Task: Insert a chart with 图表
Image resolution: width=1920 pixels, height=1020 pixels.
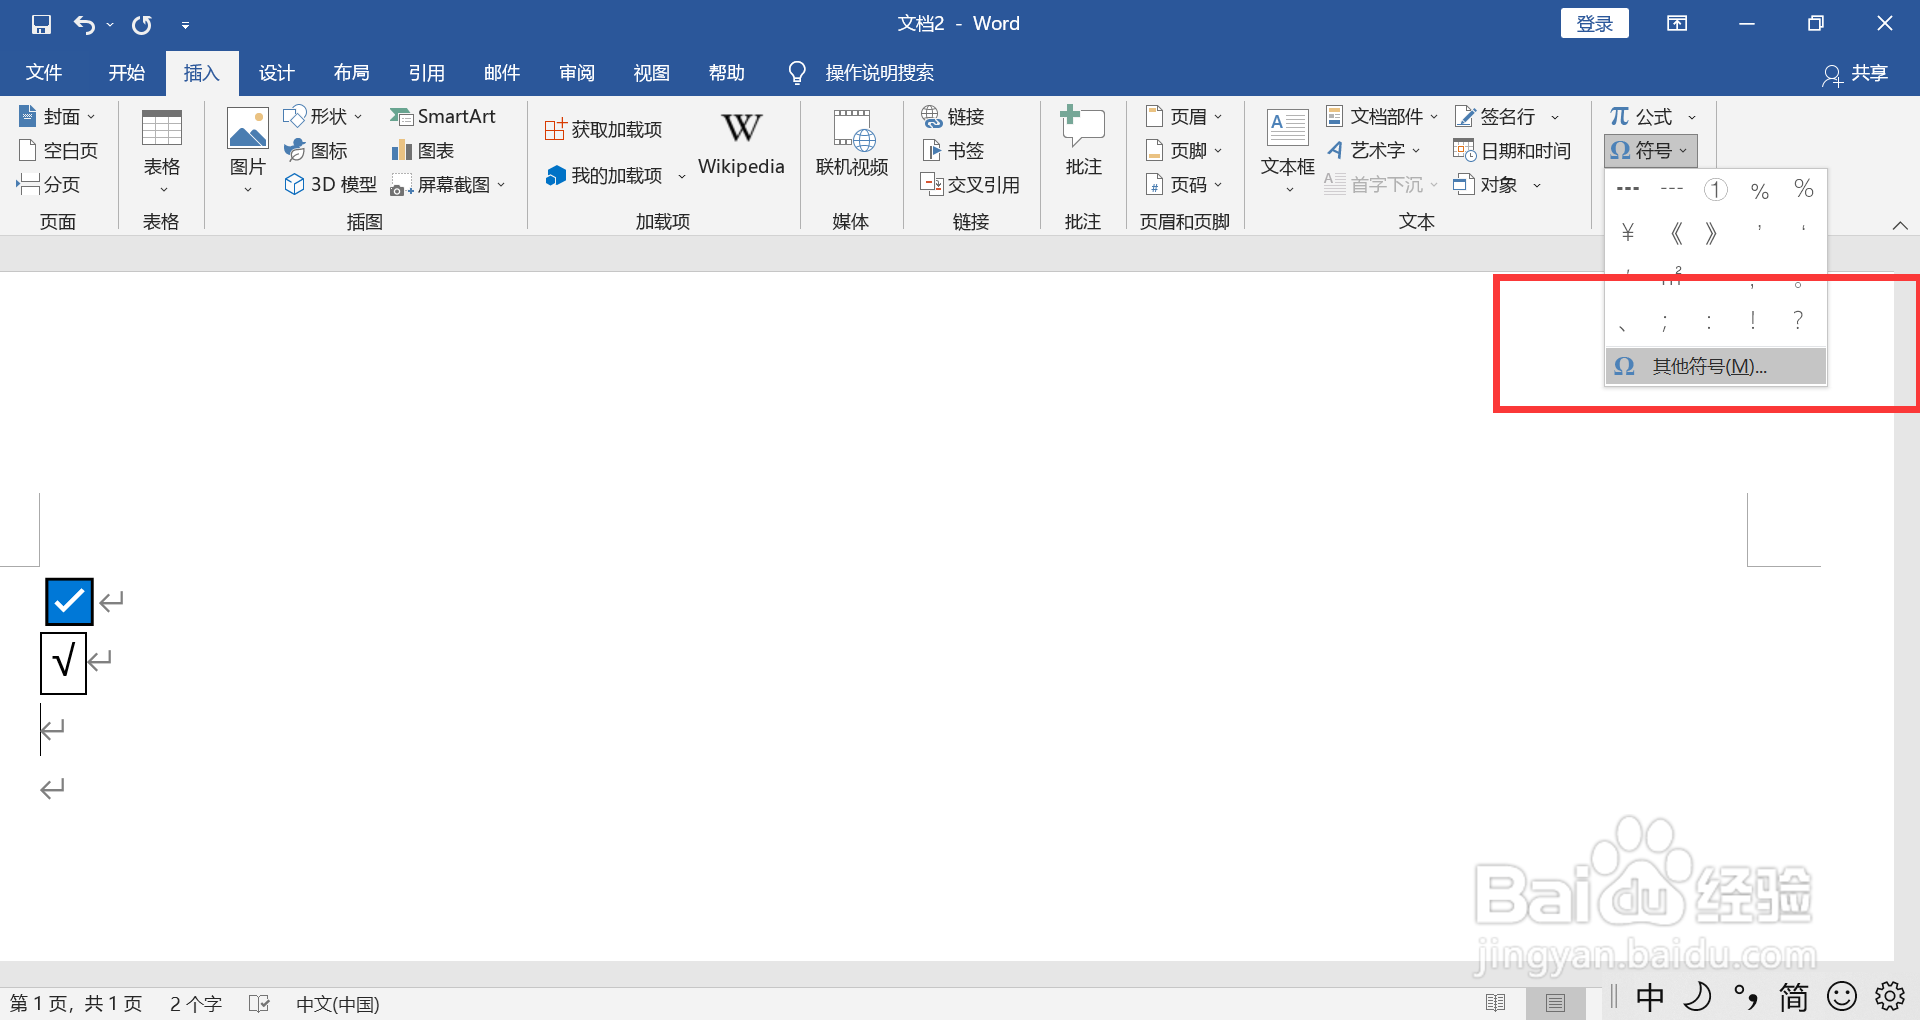Action: point(423,150)
